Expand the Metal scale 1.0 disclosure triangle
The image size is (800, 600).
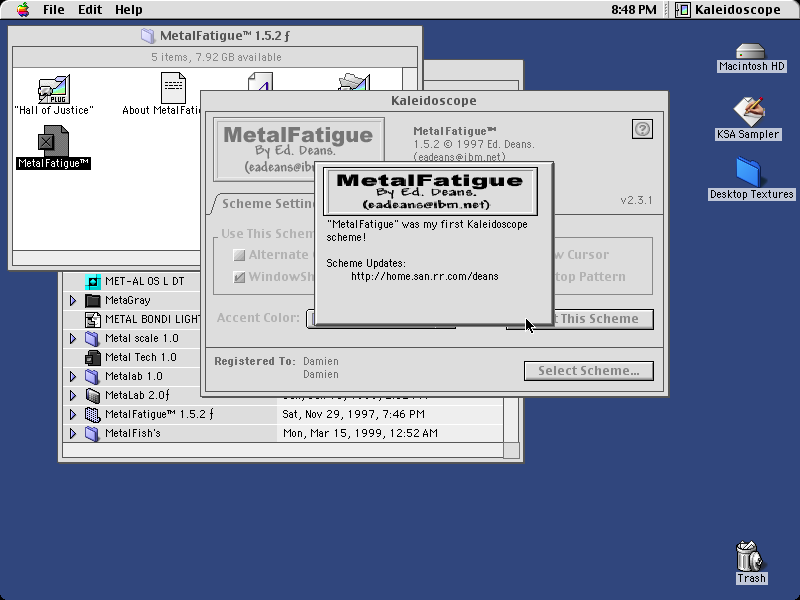72,338
